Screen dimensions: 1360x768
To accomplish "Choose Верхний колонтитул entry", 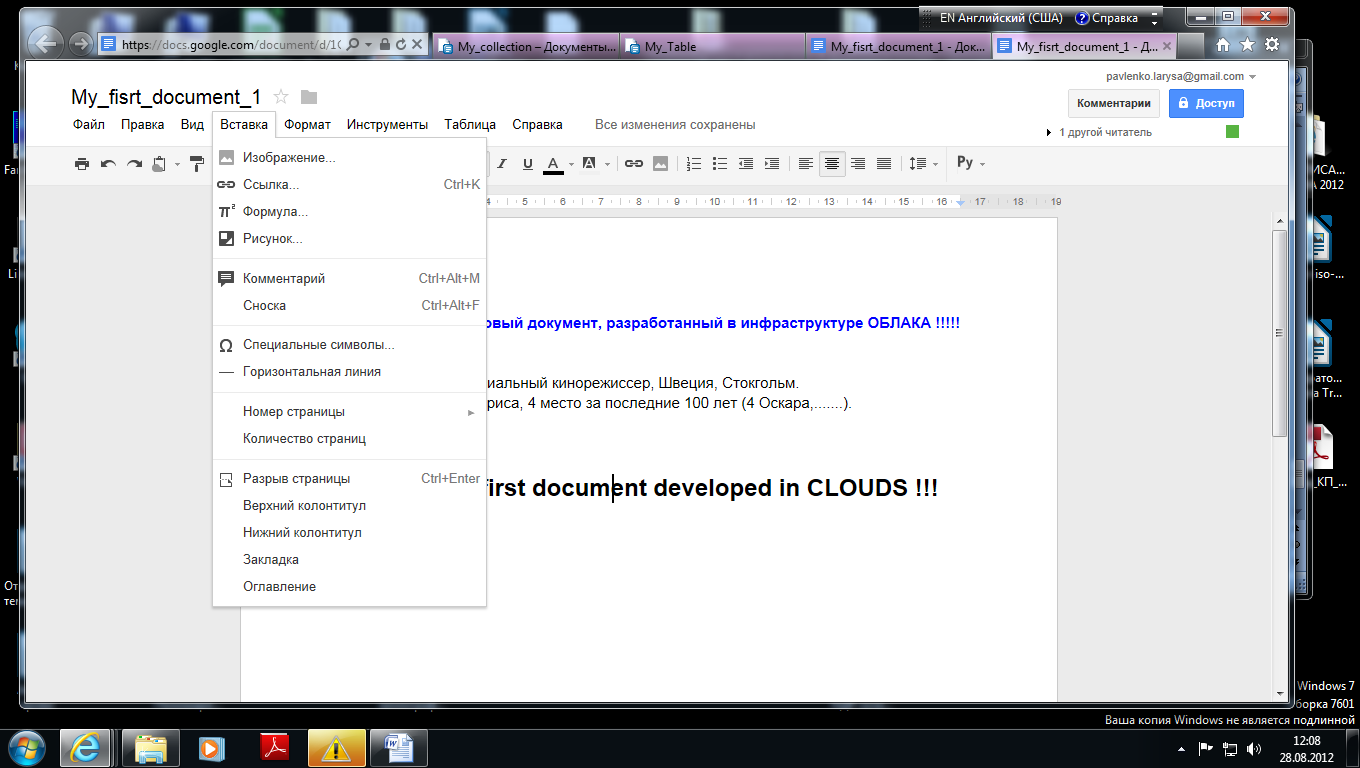I will click(349, 506).
